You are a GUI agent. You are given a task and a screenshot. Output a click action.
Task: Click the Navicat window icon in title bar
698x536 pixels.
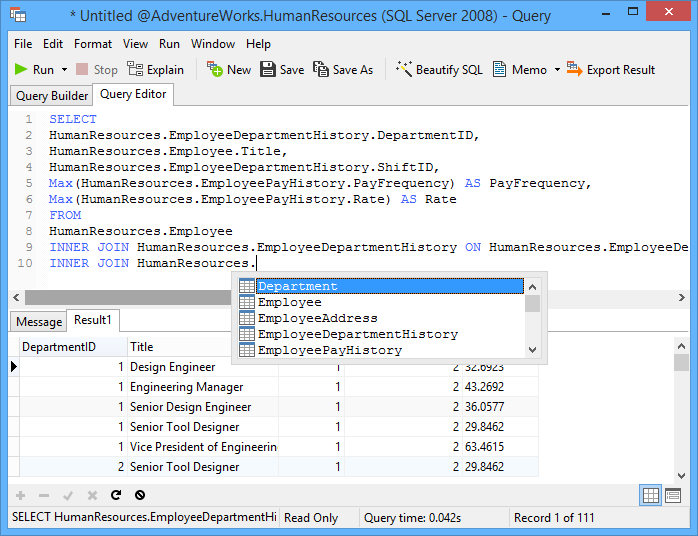pyautogui.click(x=18, y=16)
